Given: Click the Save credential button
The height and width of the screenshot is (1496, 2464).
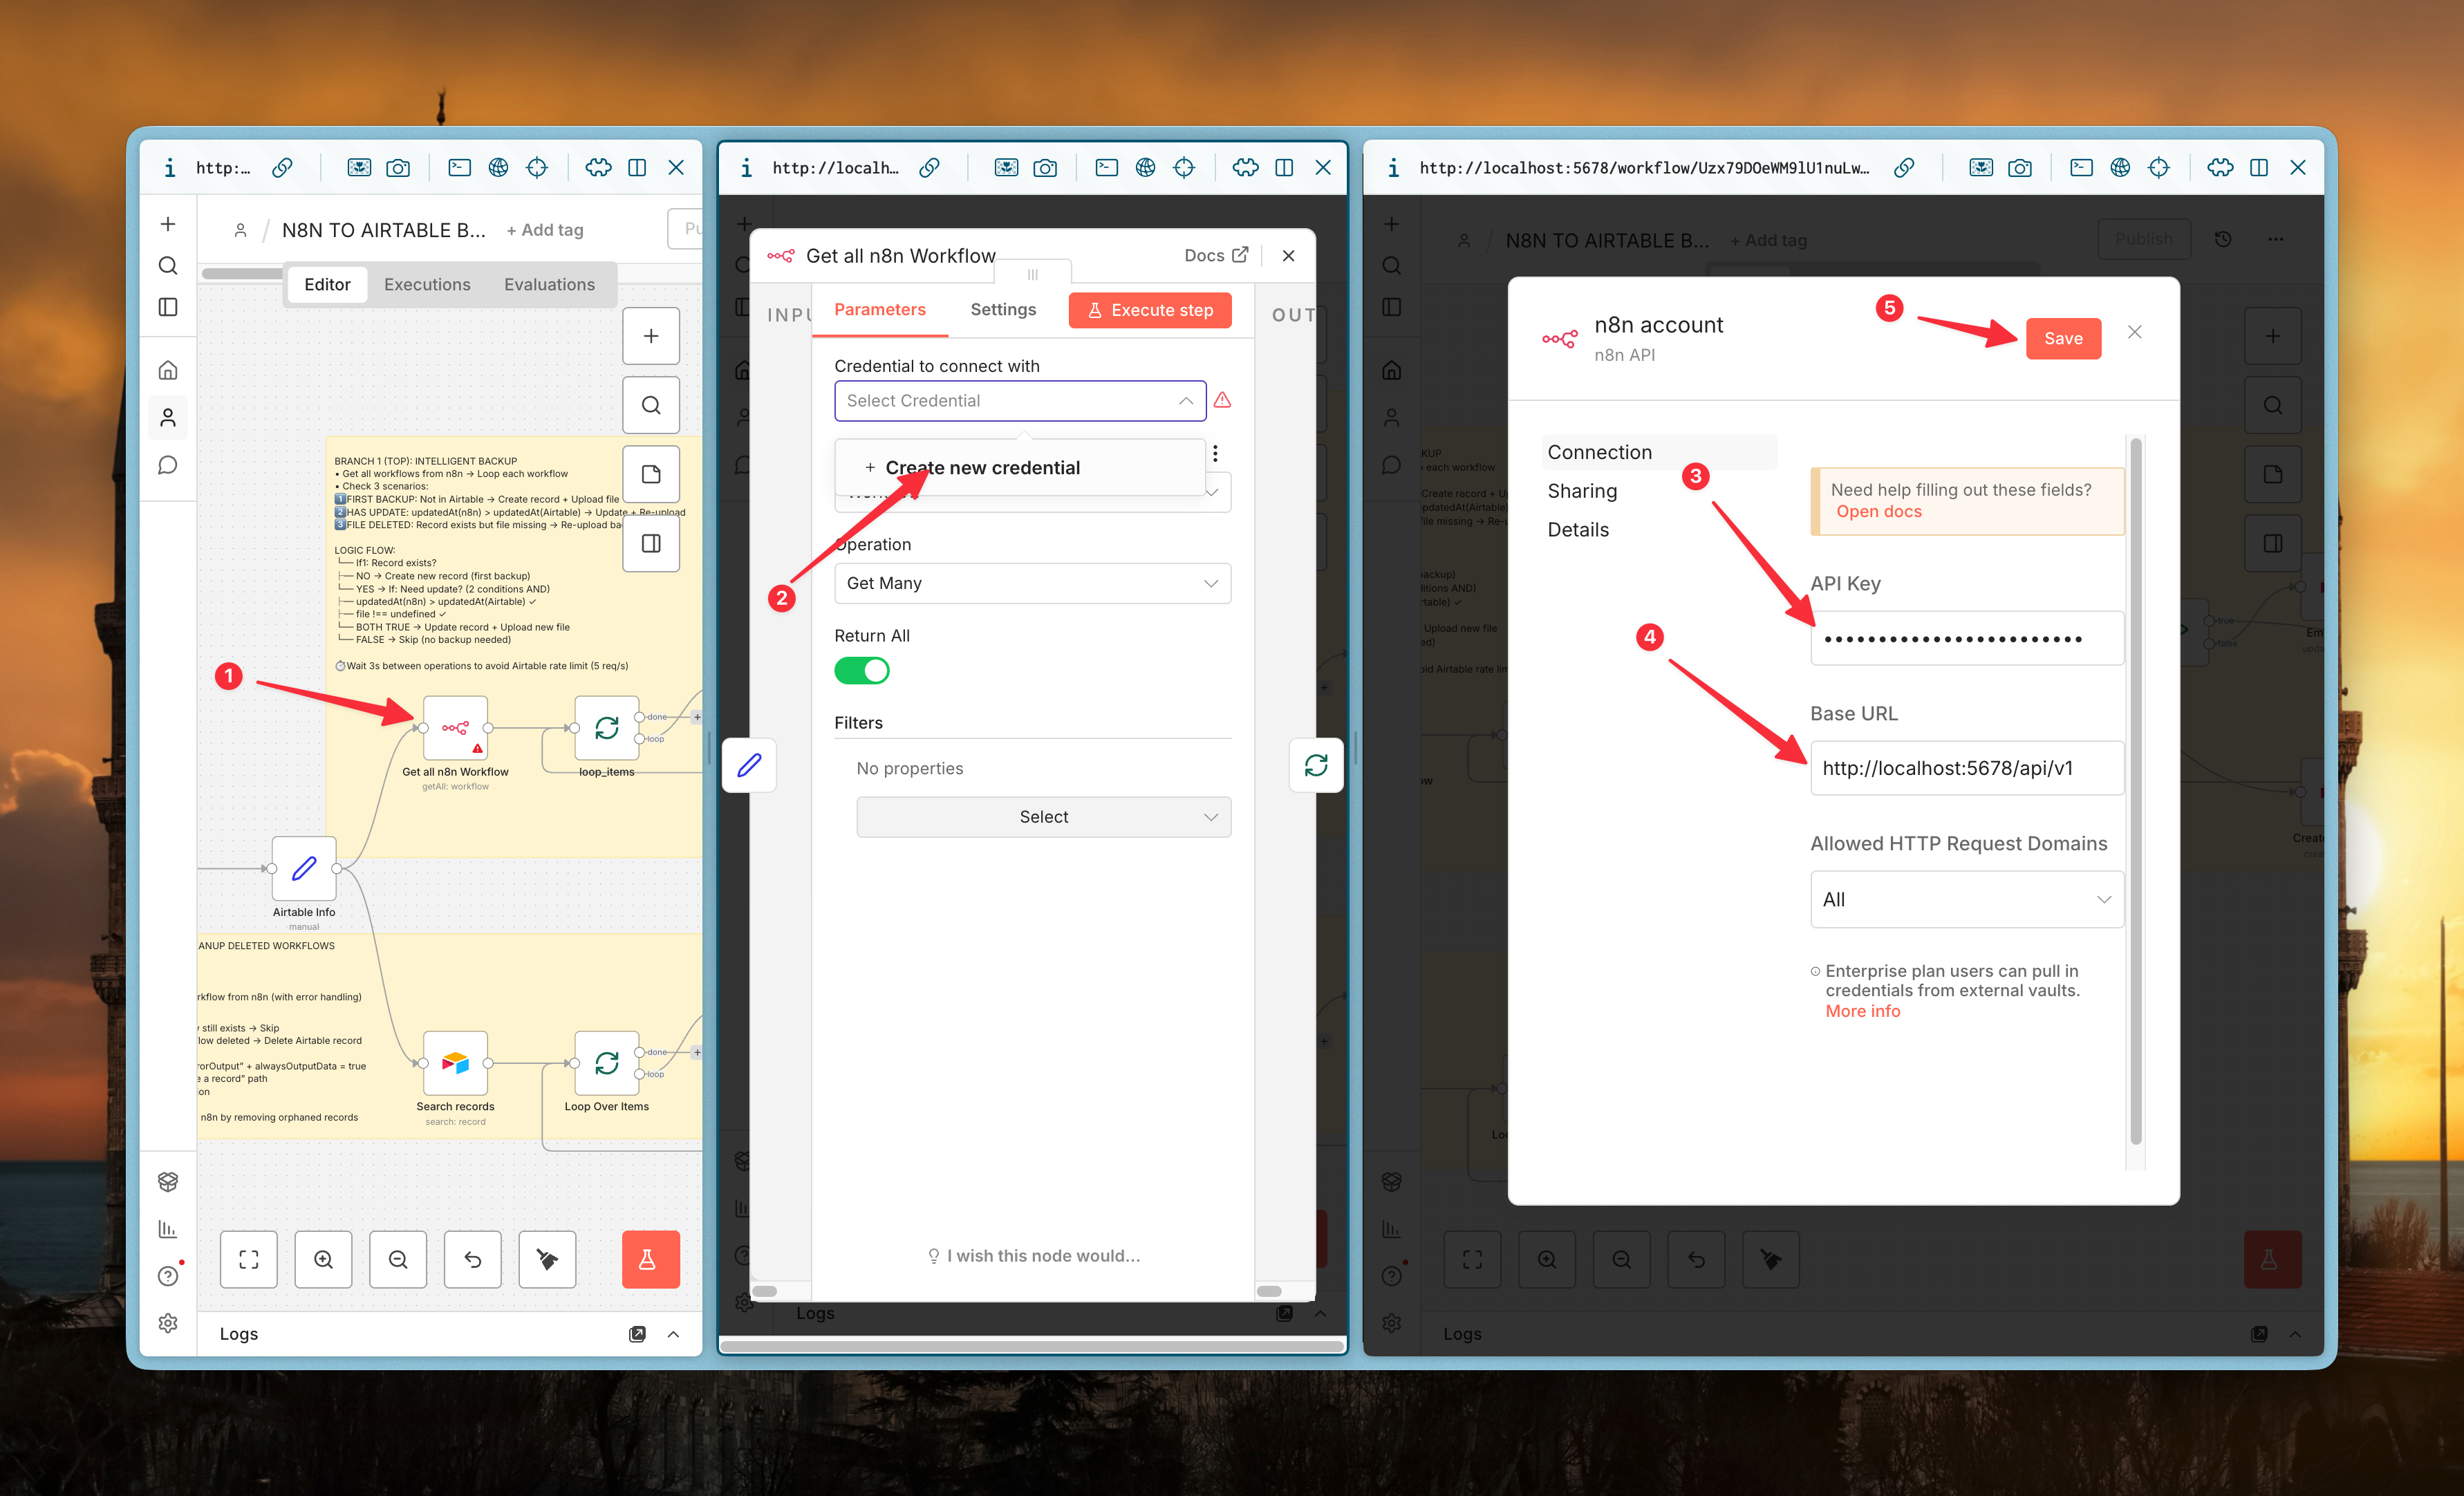Looking at the screenshot, I should click(x=2062, y=338).
